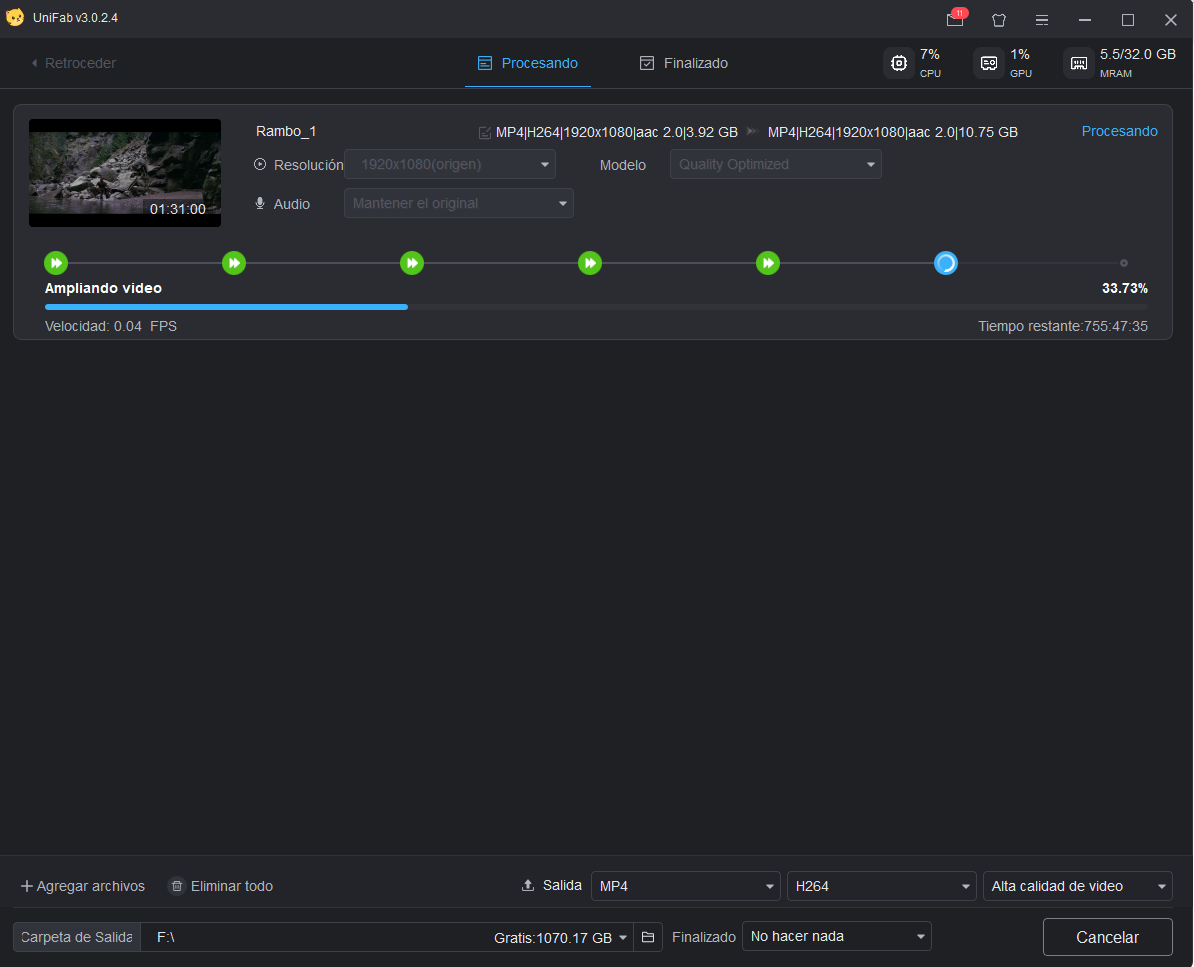Click the Ampliando video stage label

104,288
